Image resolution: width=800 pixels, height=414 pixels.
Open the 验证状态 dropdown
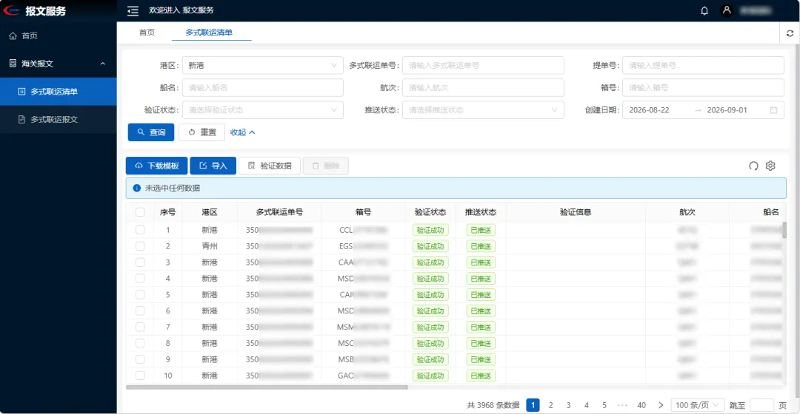(263, 110)
